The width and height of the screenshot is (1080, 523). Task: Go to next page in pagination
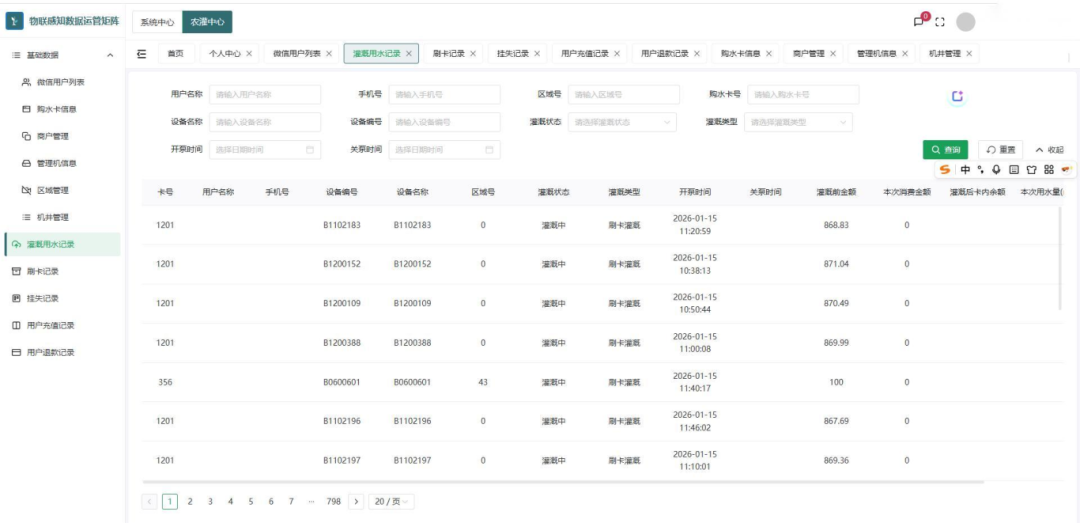356,501
